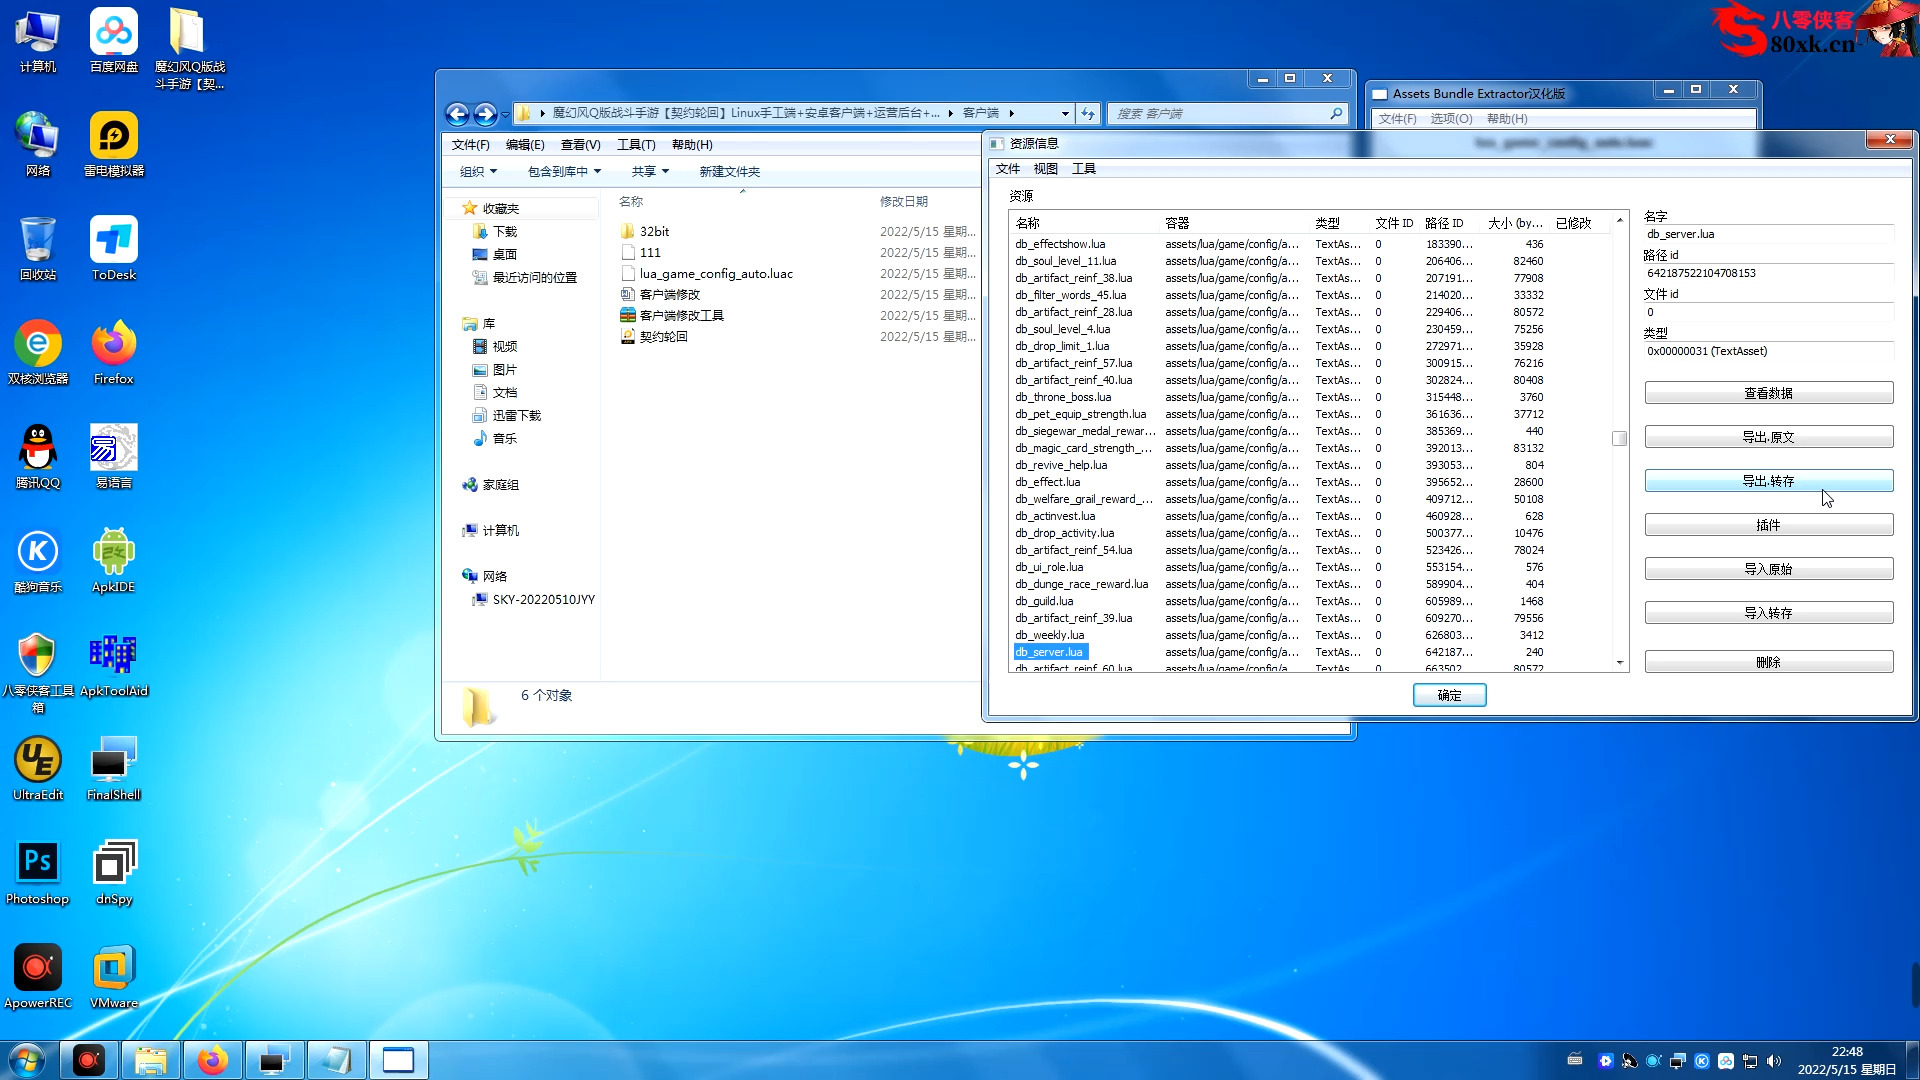Open the ApkIDE desktop icon
Viewport: 1920px width, 1080px height.
point(114,562)
